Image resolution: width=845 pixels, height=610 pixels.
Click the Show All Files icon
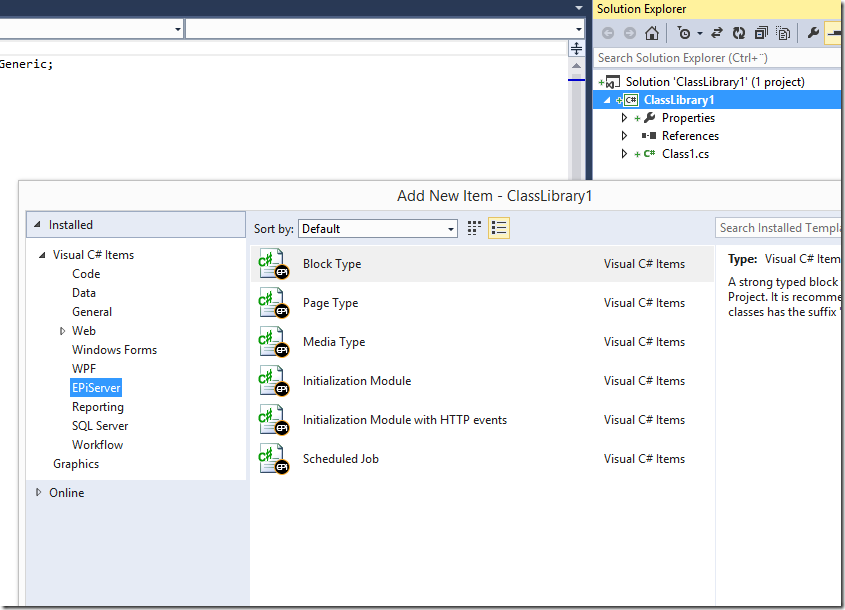point(783,33)
